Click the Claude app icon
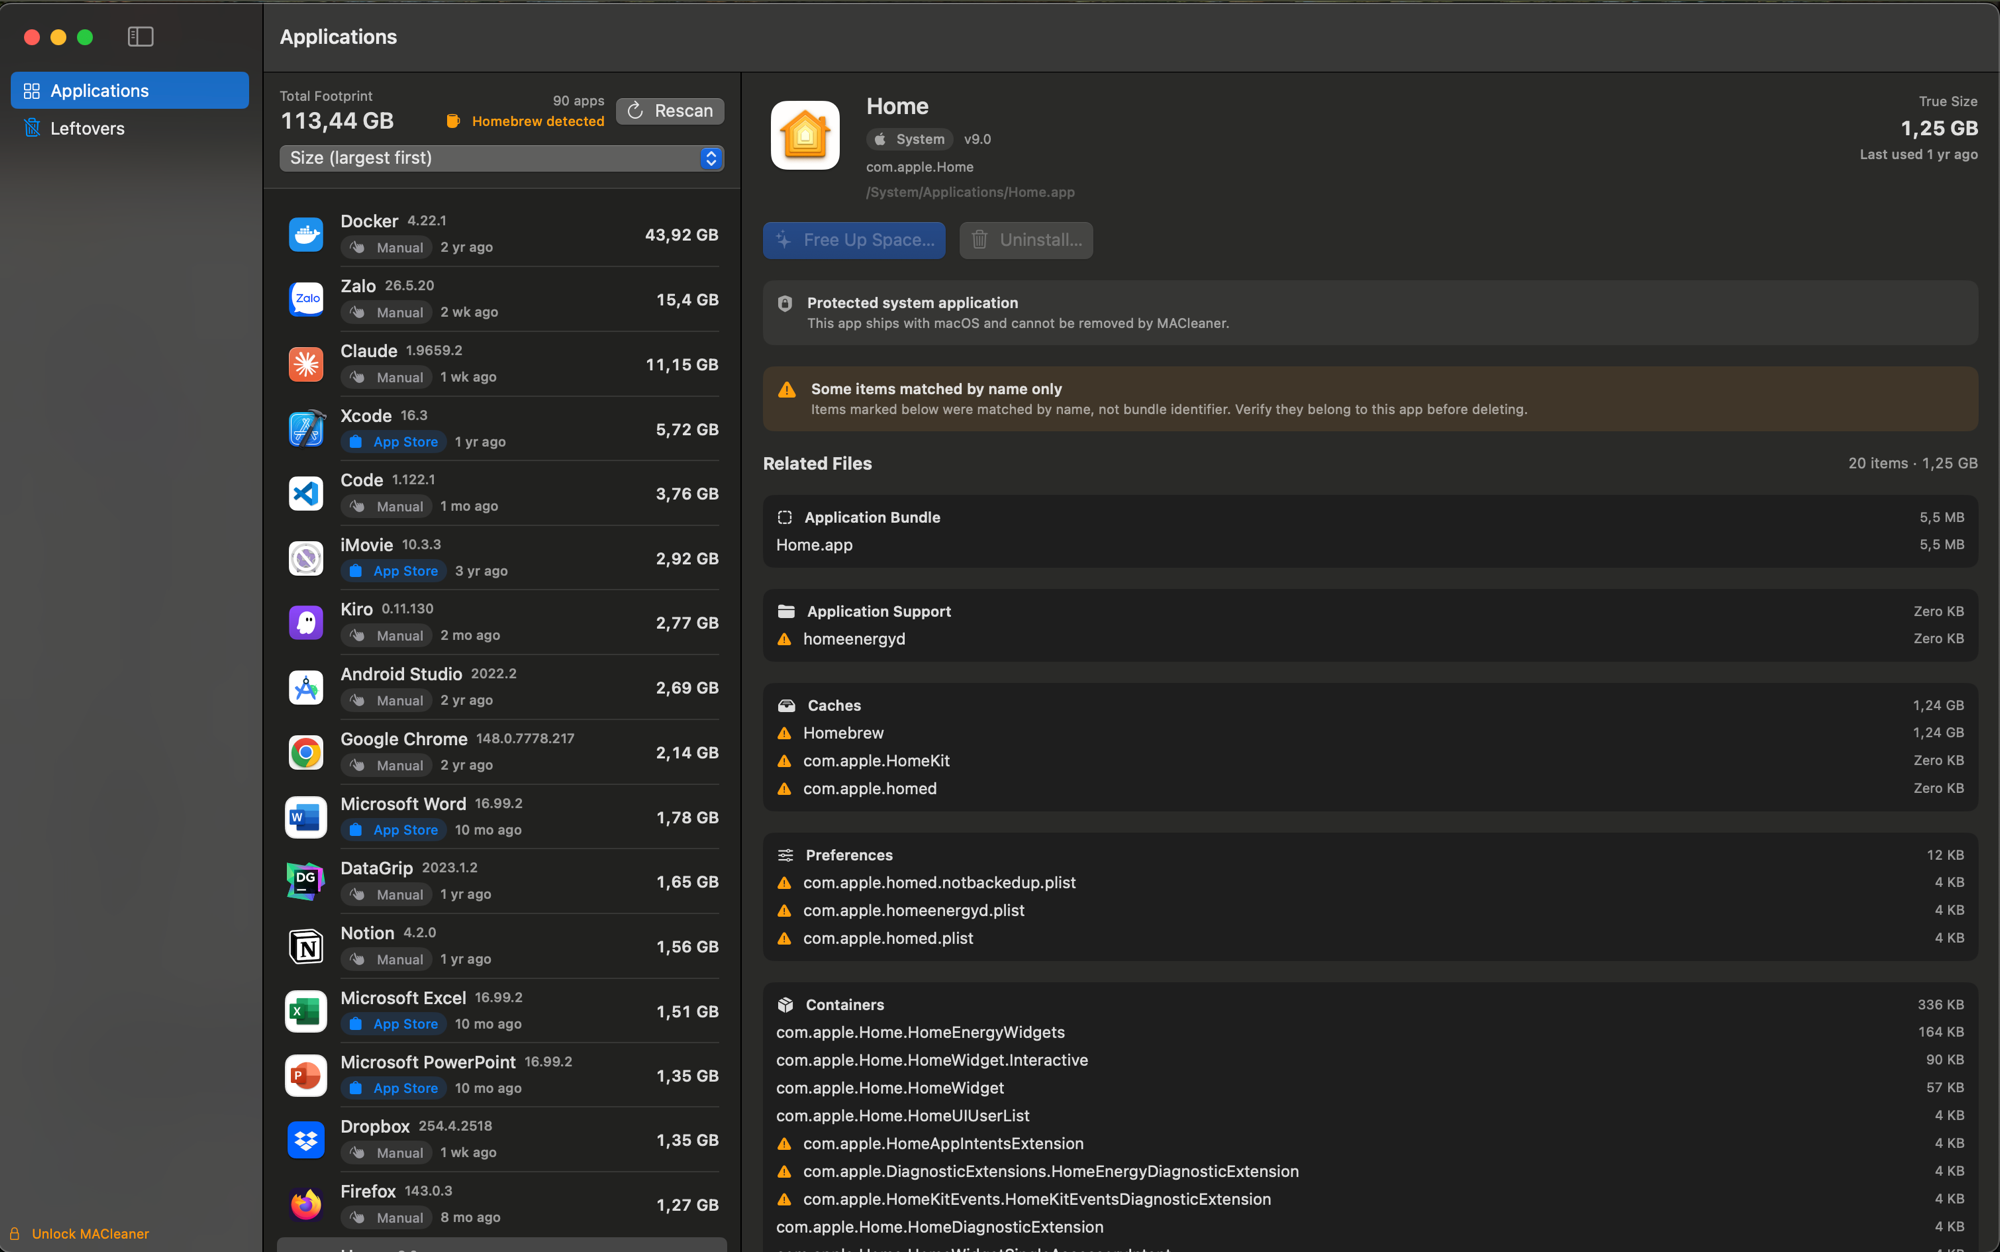The height and width of the screenshot is (1252, 2000). tap(306, 364)
